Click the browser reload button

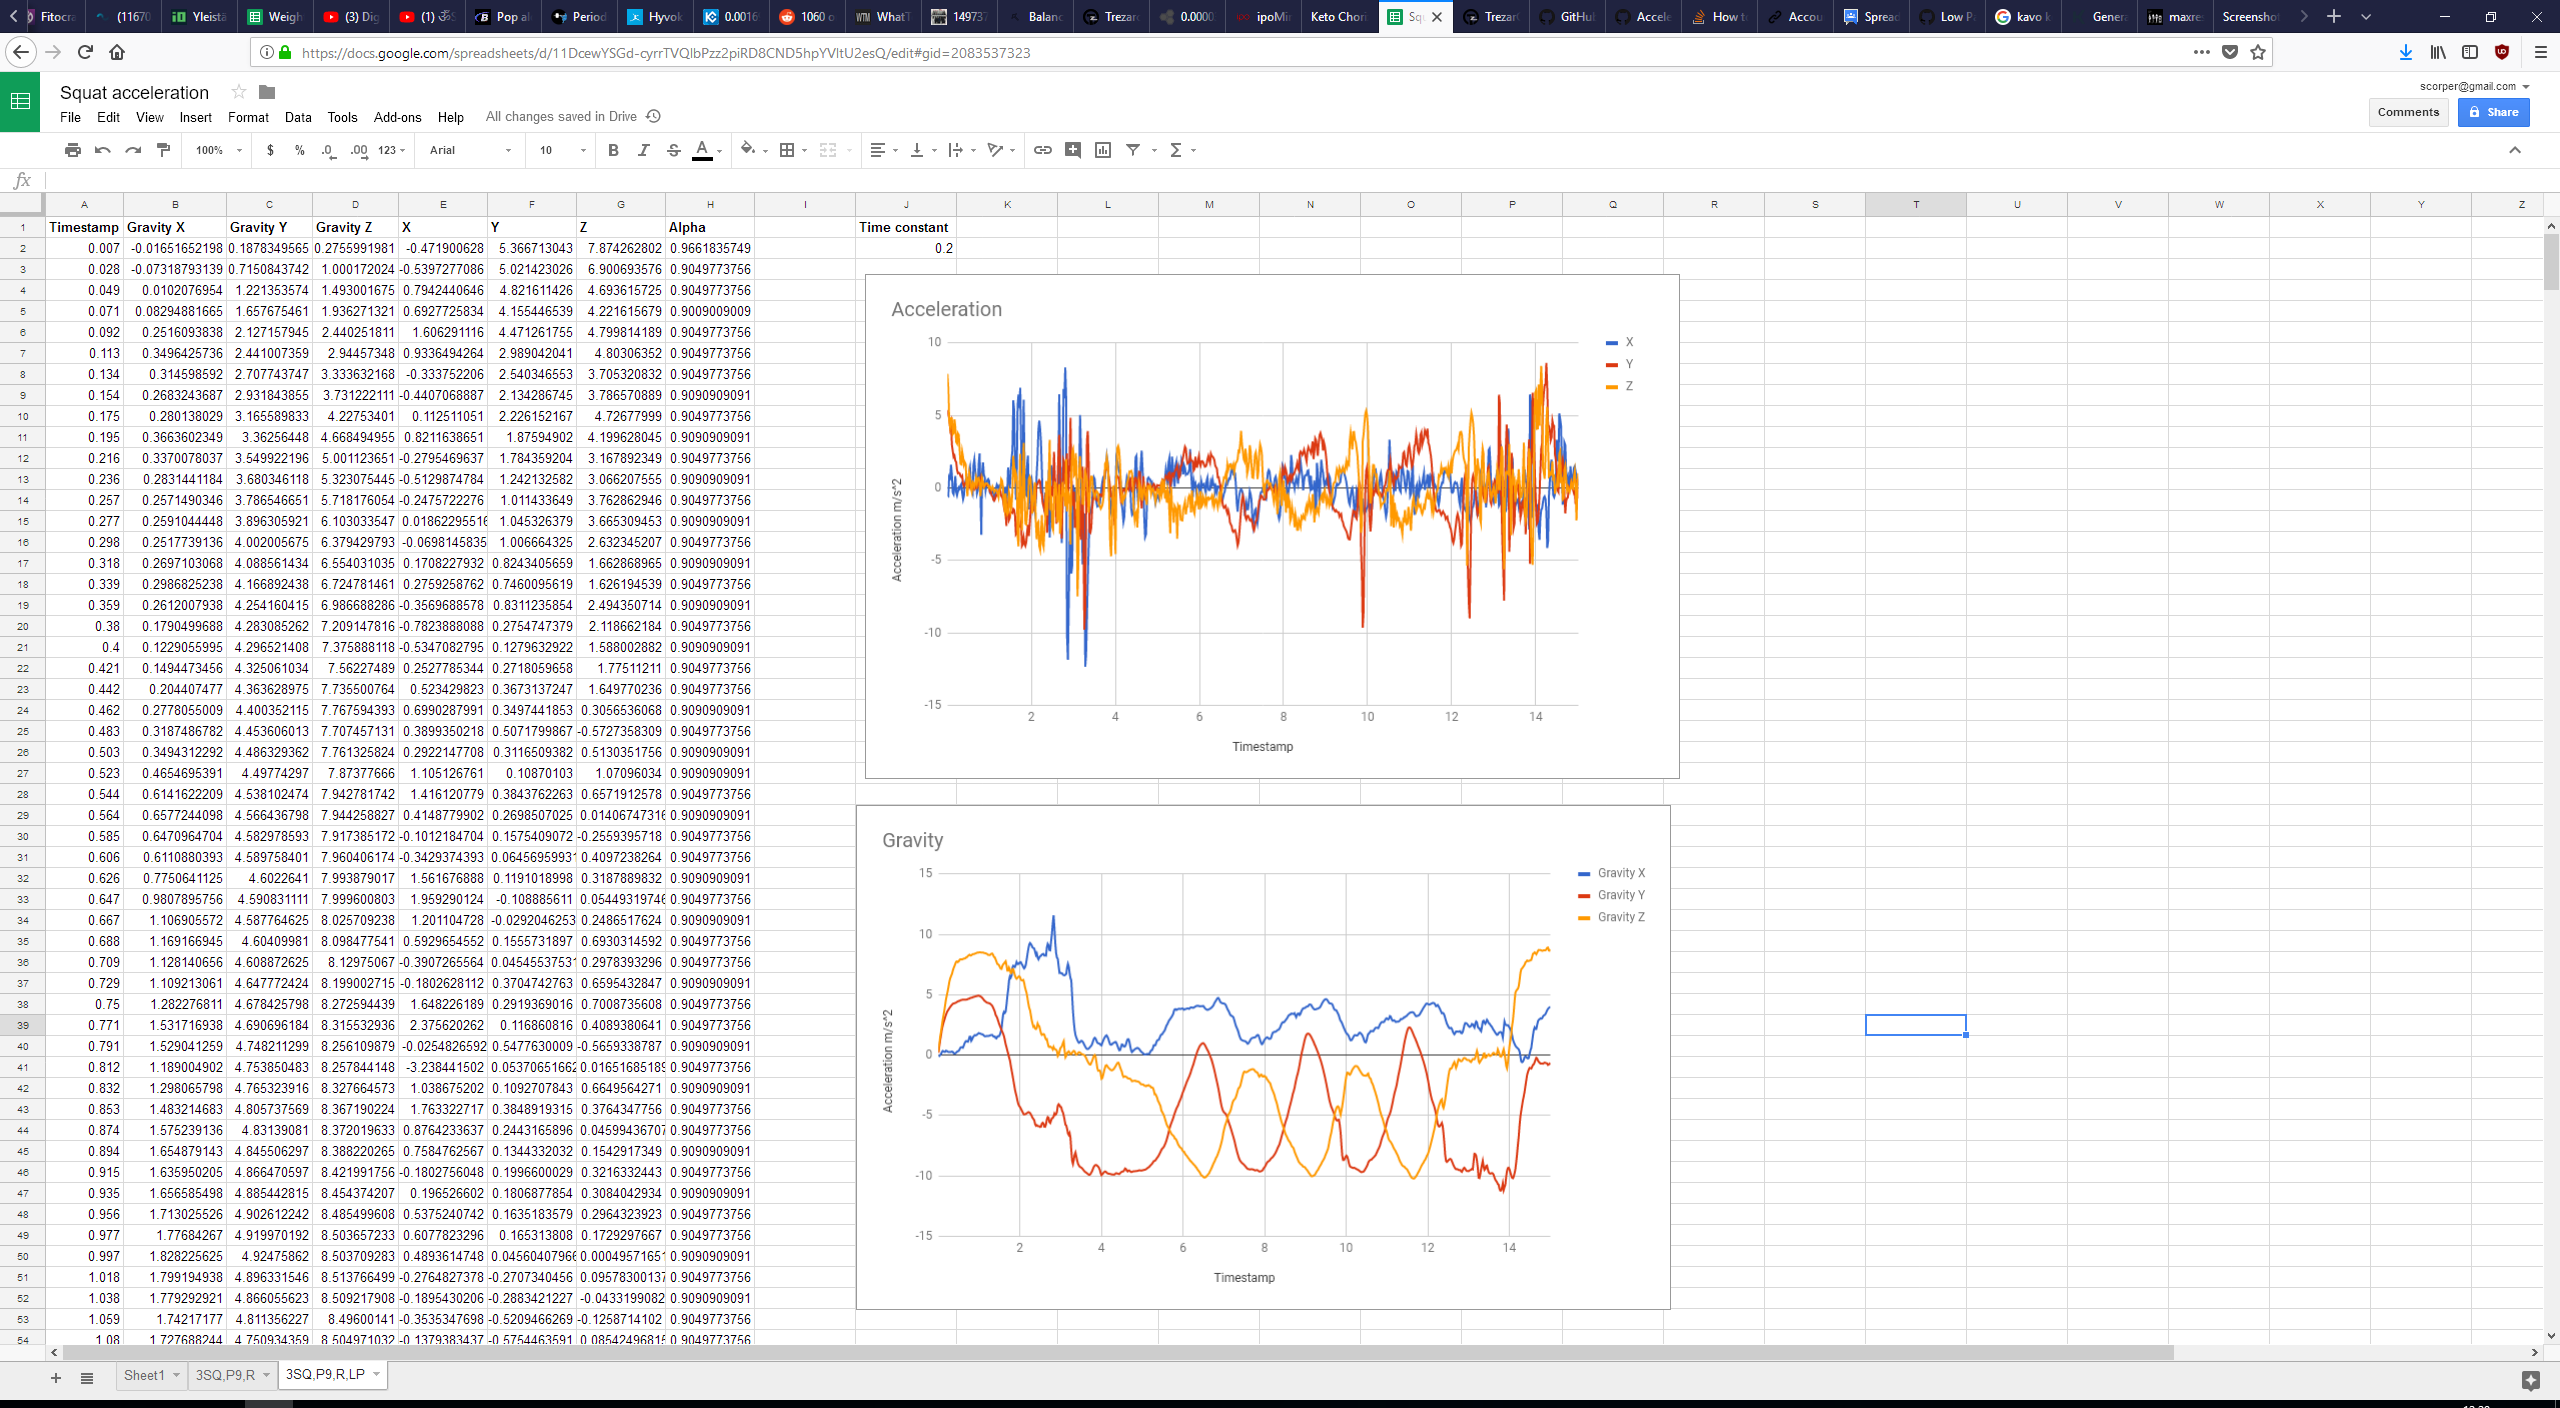85,52
